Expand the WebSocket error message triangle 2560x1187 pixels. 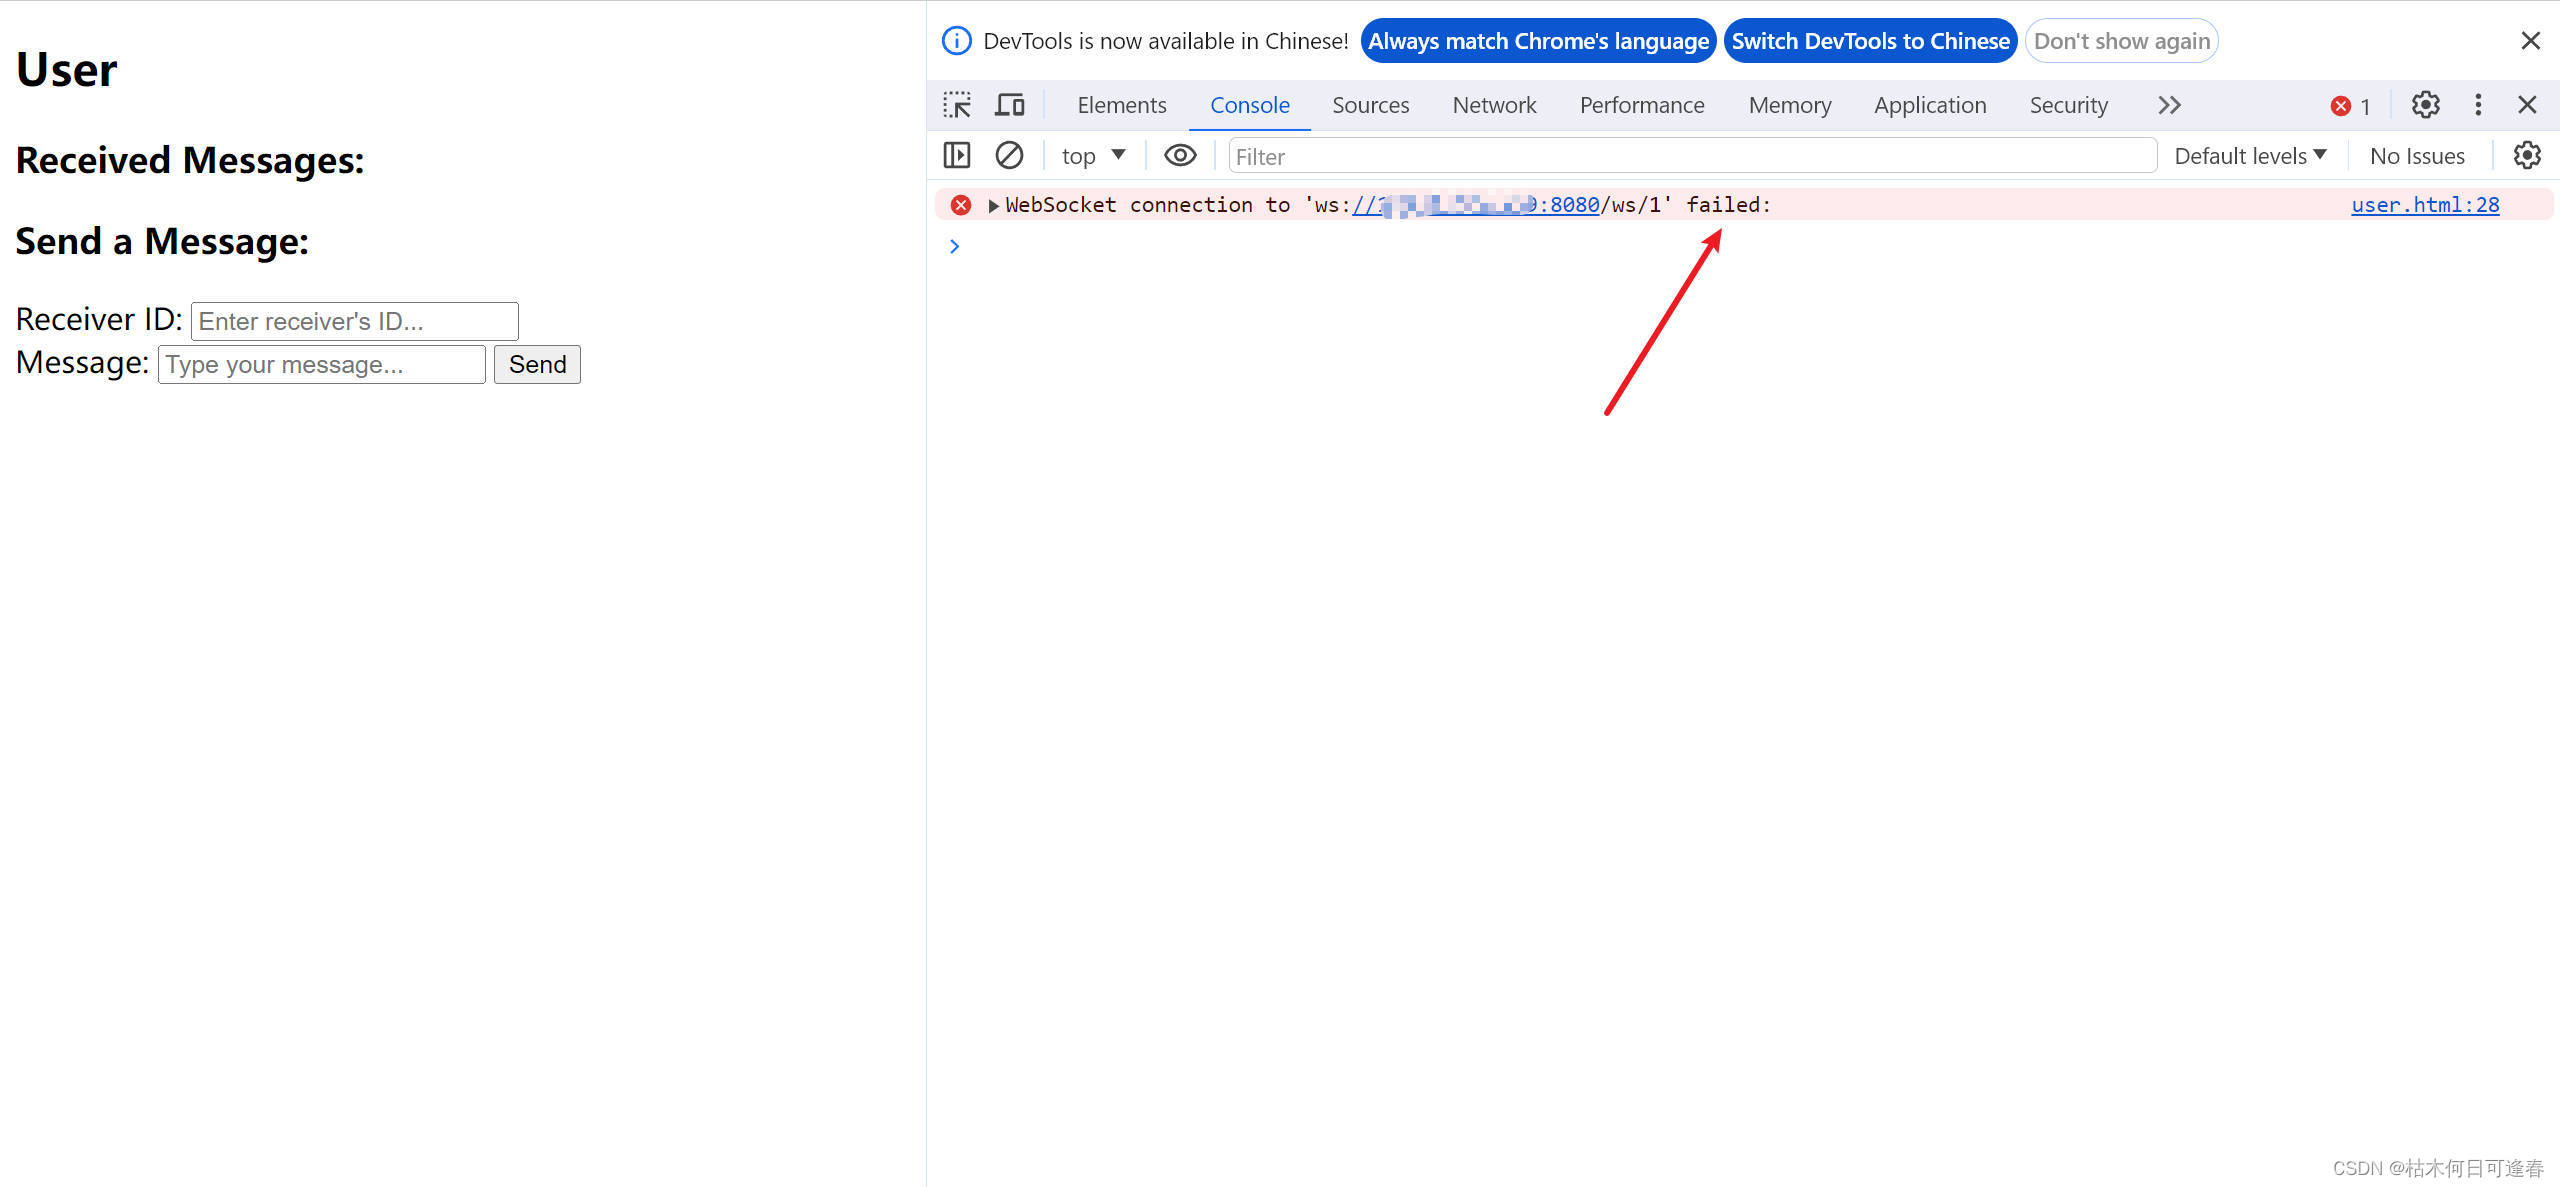tap(993, 206)
